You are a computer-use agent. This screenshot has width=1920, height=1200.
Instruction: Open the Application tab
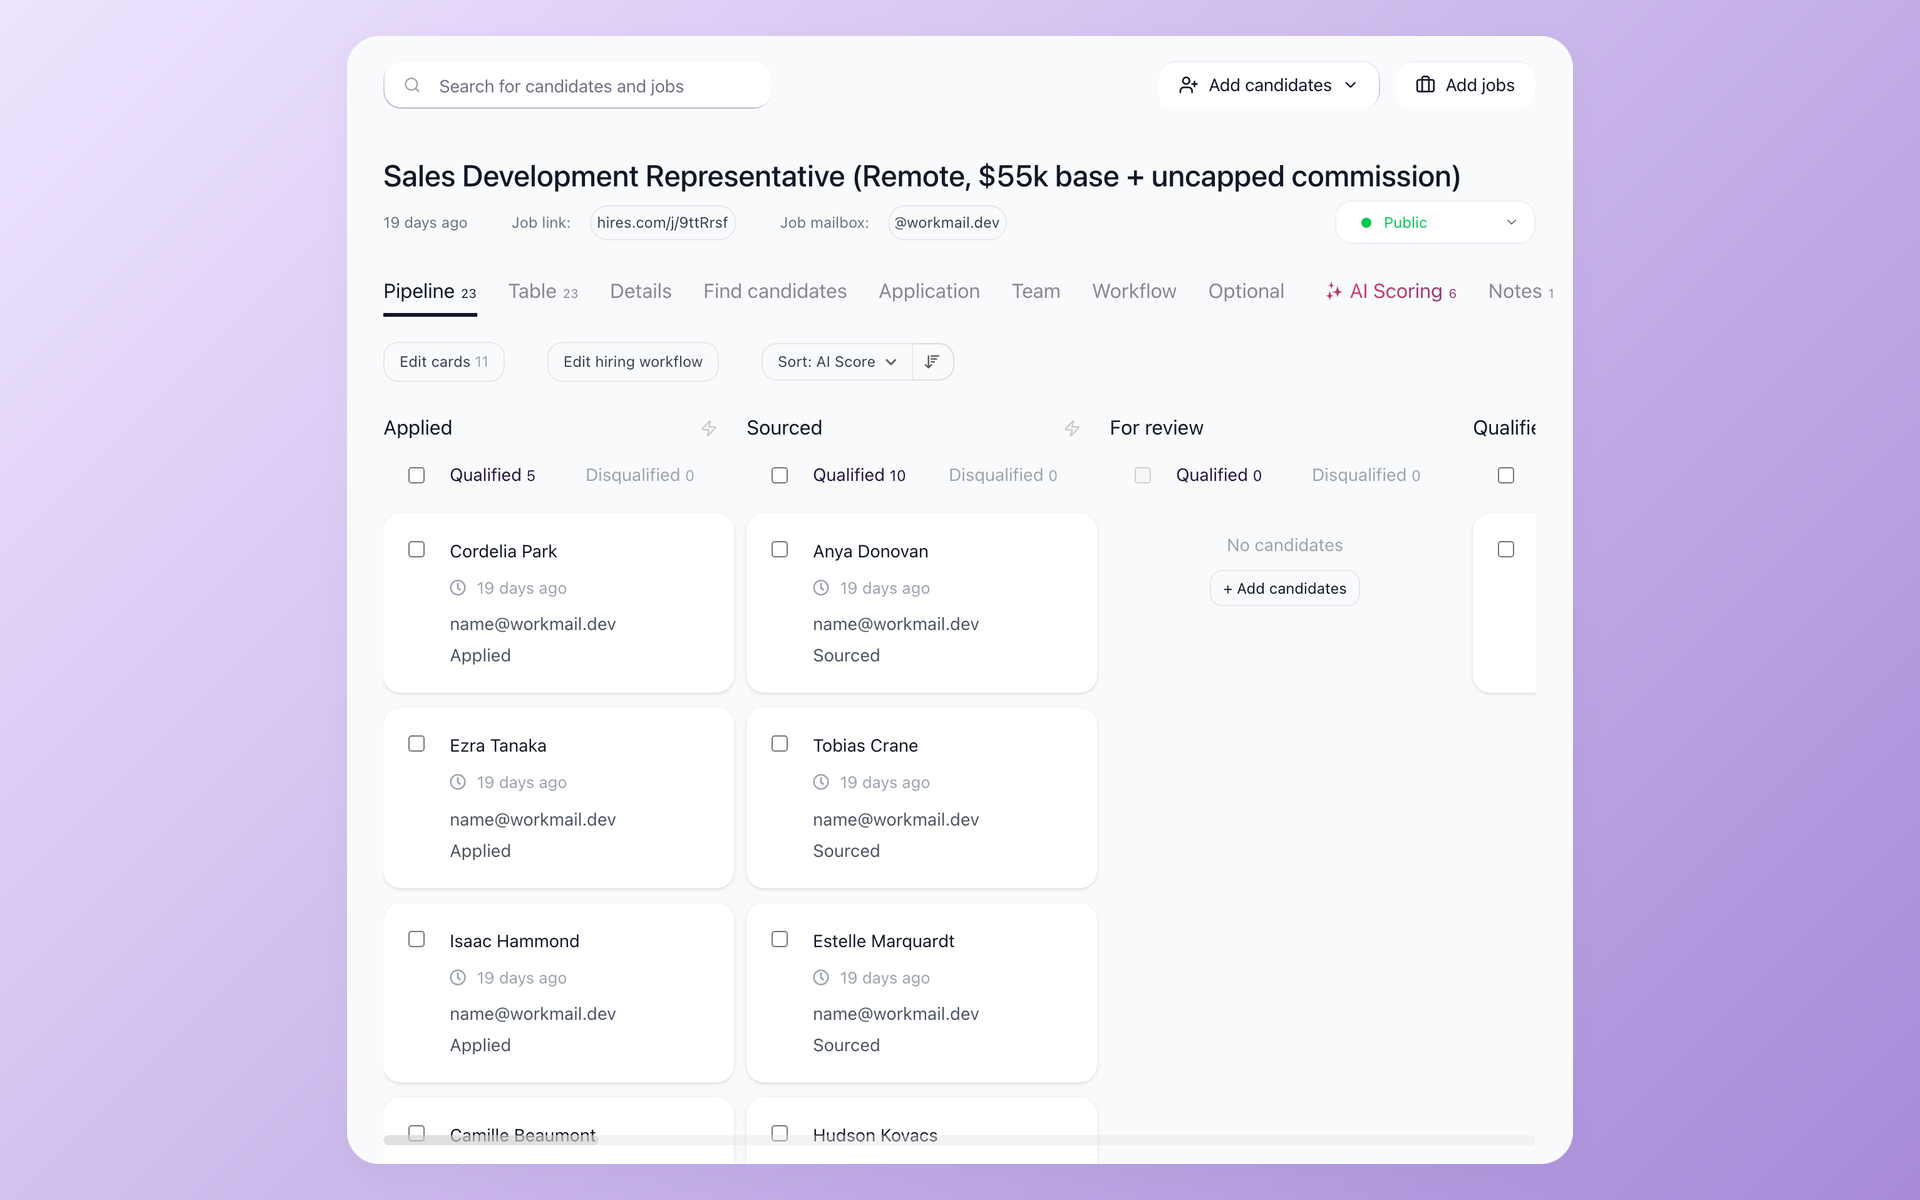click(x=929, y=292)
